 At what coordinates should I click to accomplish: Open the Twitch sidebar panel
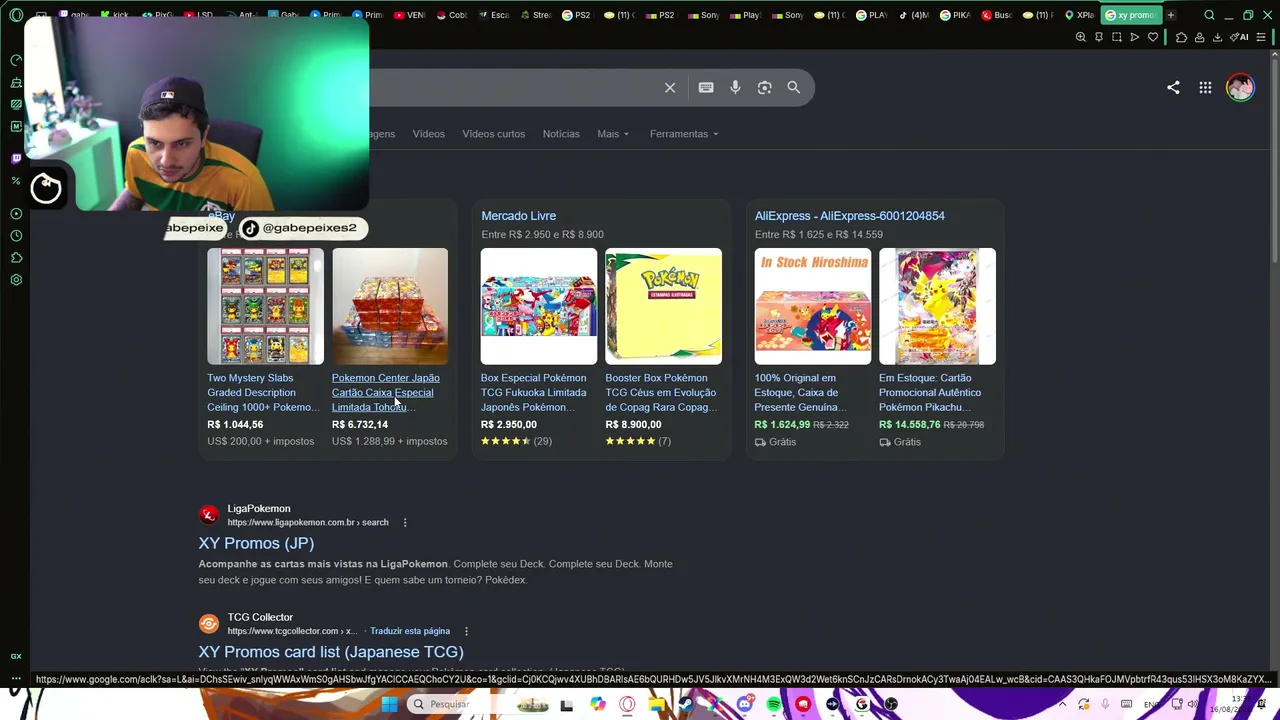(x=16, y=159)
